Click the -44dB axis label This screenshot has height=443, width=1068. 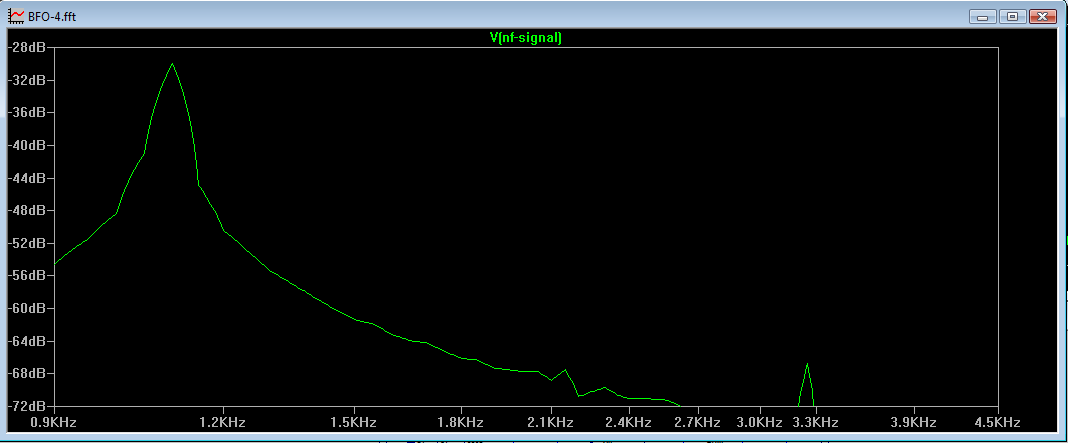click(x=26, y=178)
